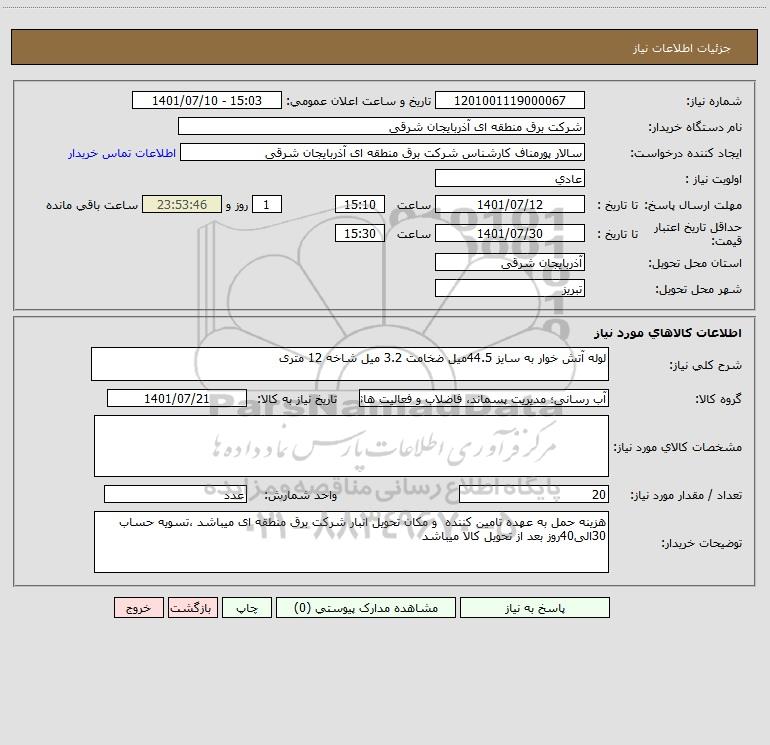Click the 'ایجاد کننده درخواست:' label

pyautogui.click(x=686, y=154)
